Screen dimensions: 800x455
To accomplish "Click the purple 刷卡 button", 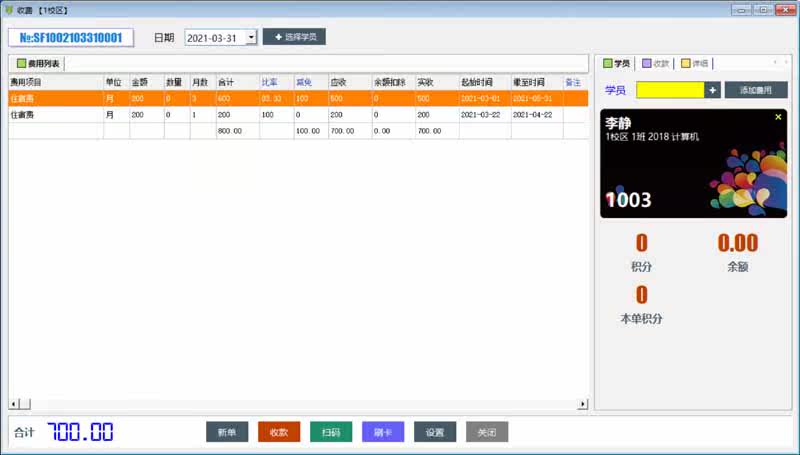I will coord(383,432).
